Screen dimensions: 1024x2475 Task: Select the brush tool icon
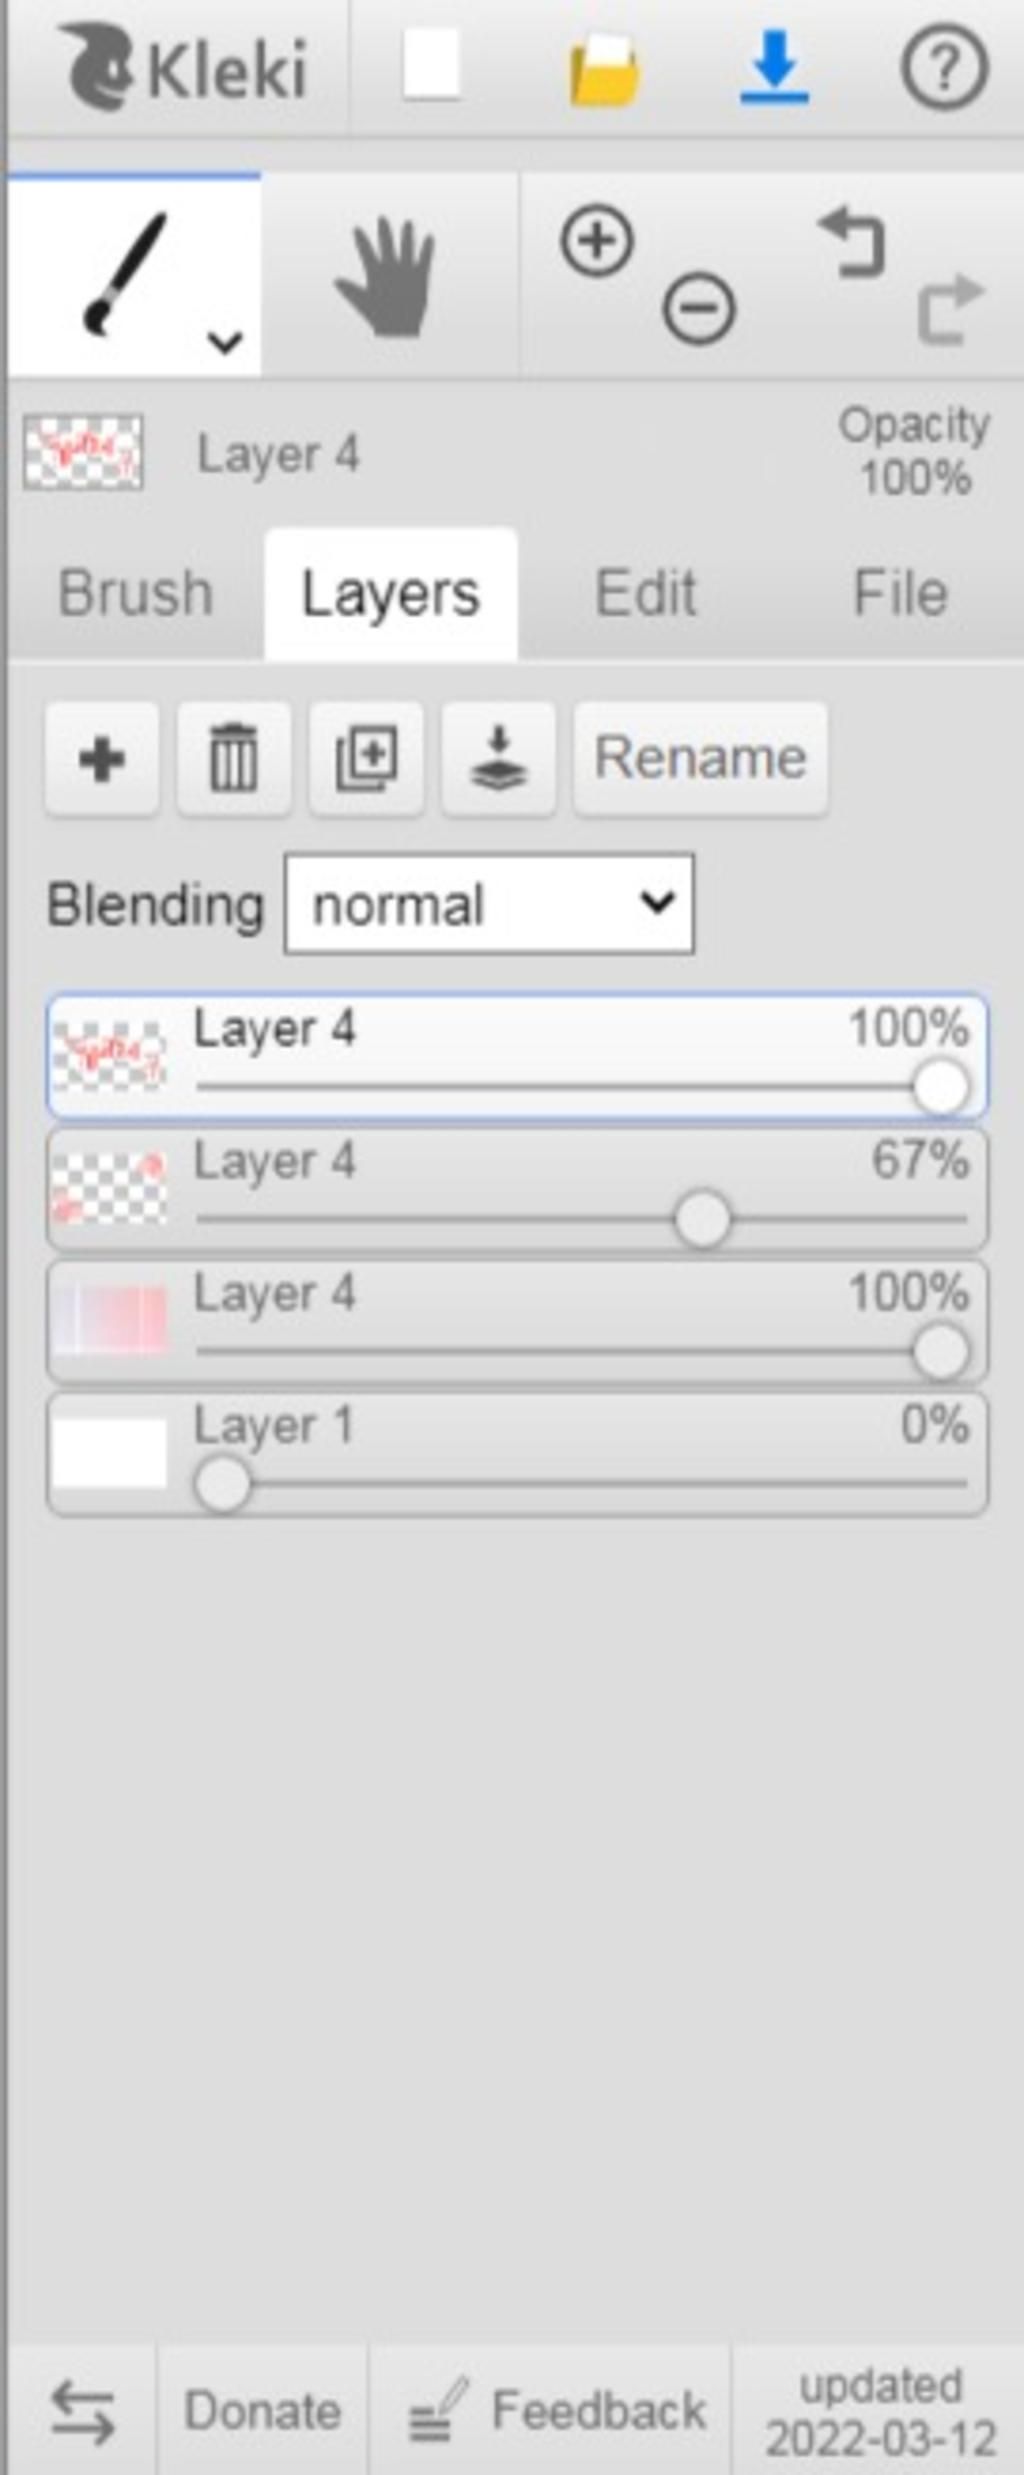[125, 273]
